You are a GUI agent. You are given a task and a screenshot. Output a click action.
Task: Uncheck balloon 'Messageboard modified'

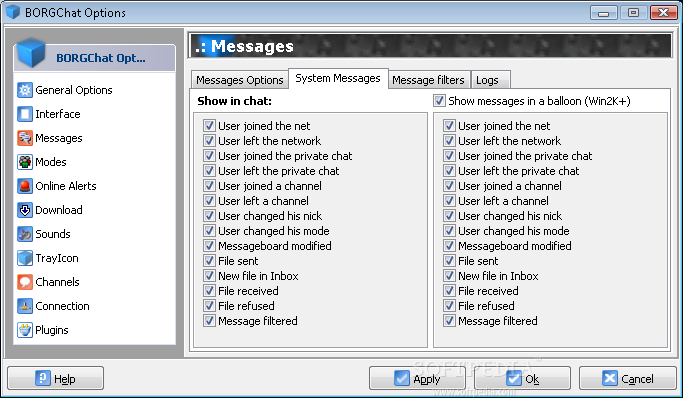point(449,246)
